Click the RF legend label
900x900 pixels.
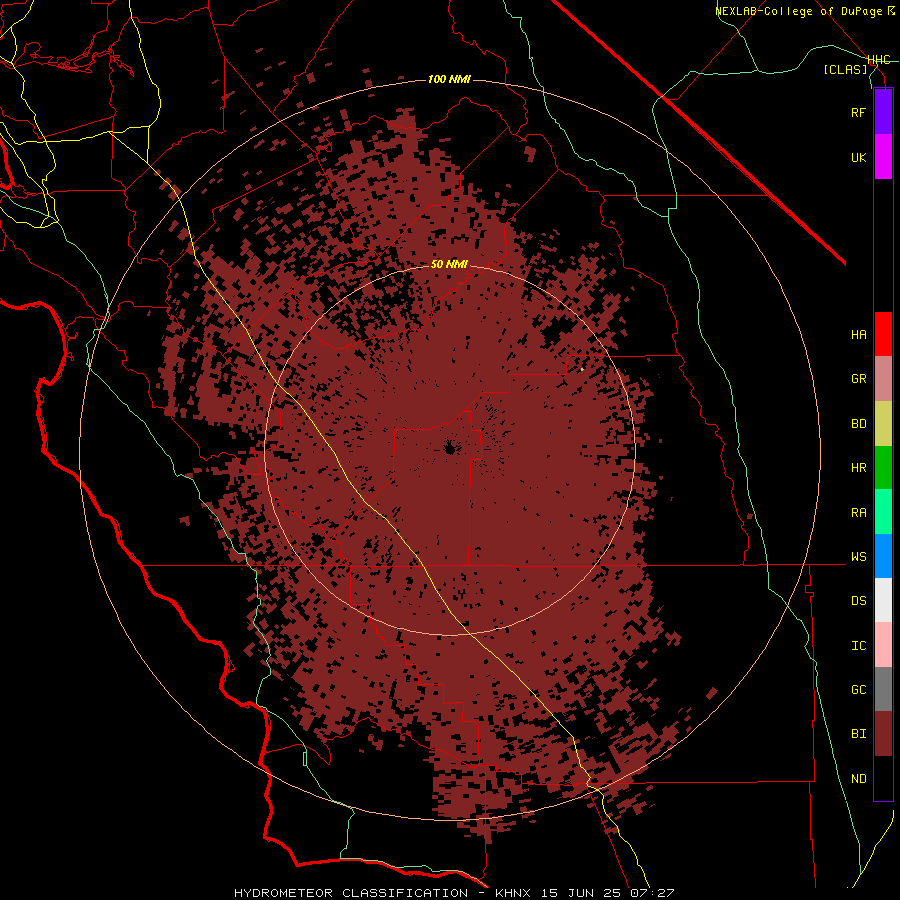point(858,112)
